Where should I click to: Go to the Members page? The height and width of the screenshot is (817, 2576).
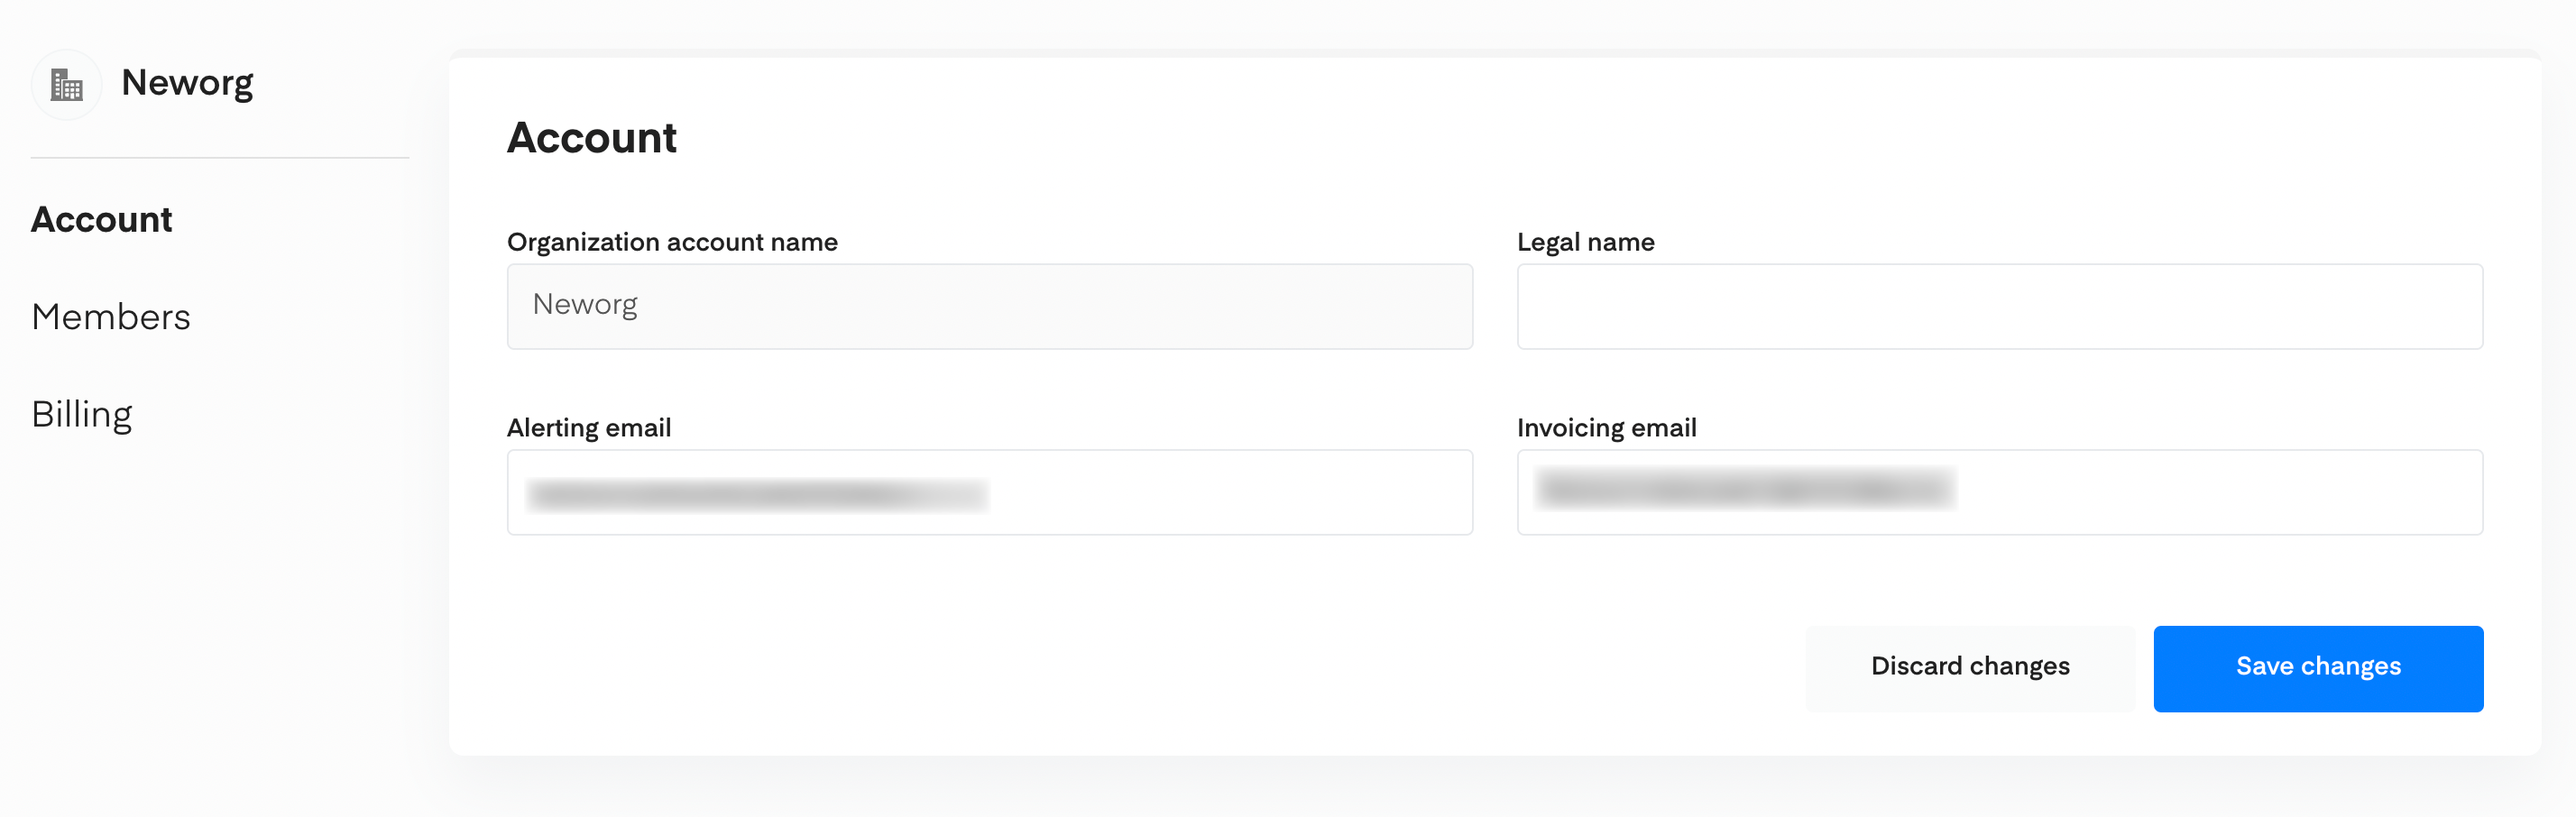(111, 317)
